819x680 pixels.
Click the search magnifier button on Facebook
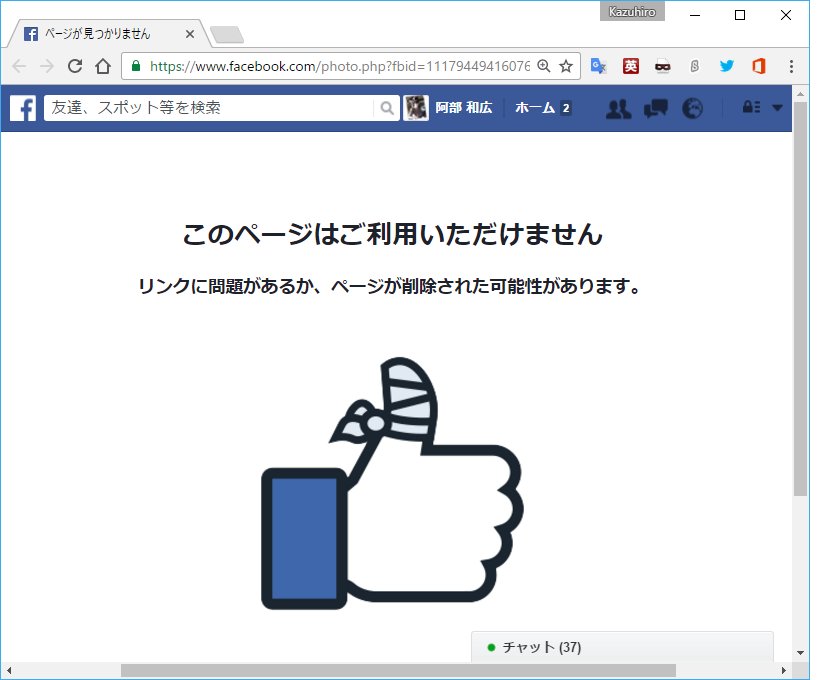[x=387, y=108]
